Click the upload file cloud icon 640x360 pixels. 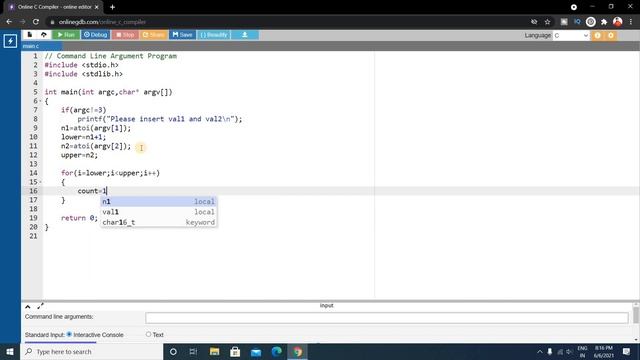click(x=44, y=35)
